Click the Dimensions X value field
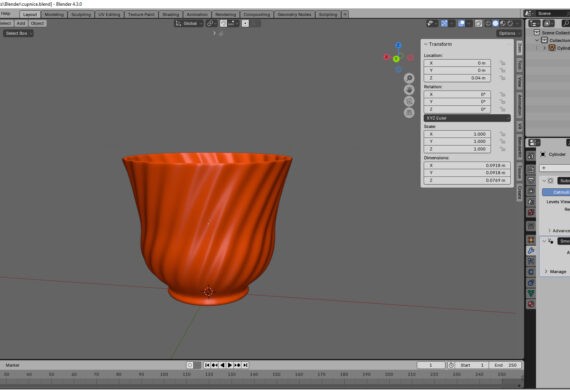 467,165
